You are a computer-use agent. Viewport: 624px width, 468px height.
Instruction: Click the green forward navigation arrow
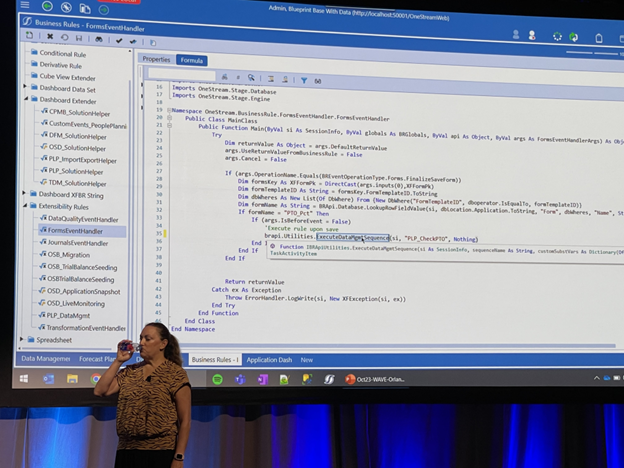point(104,9)
